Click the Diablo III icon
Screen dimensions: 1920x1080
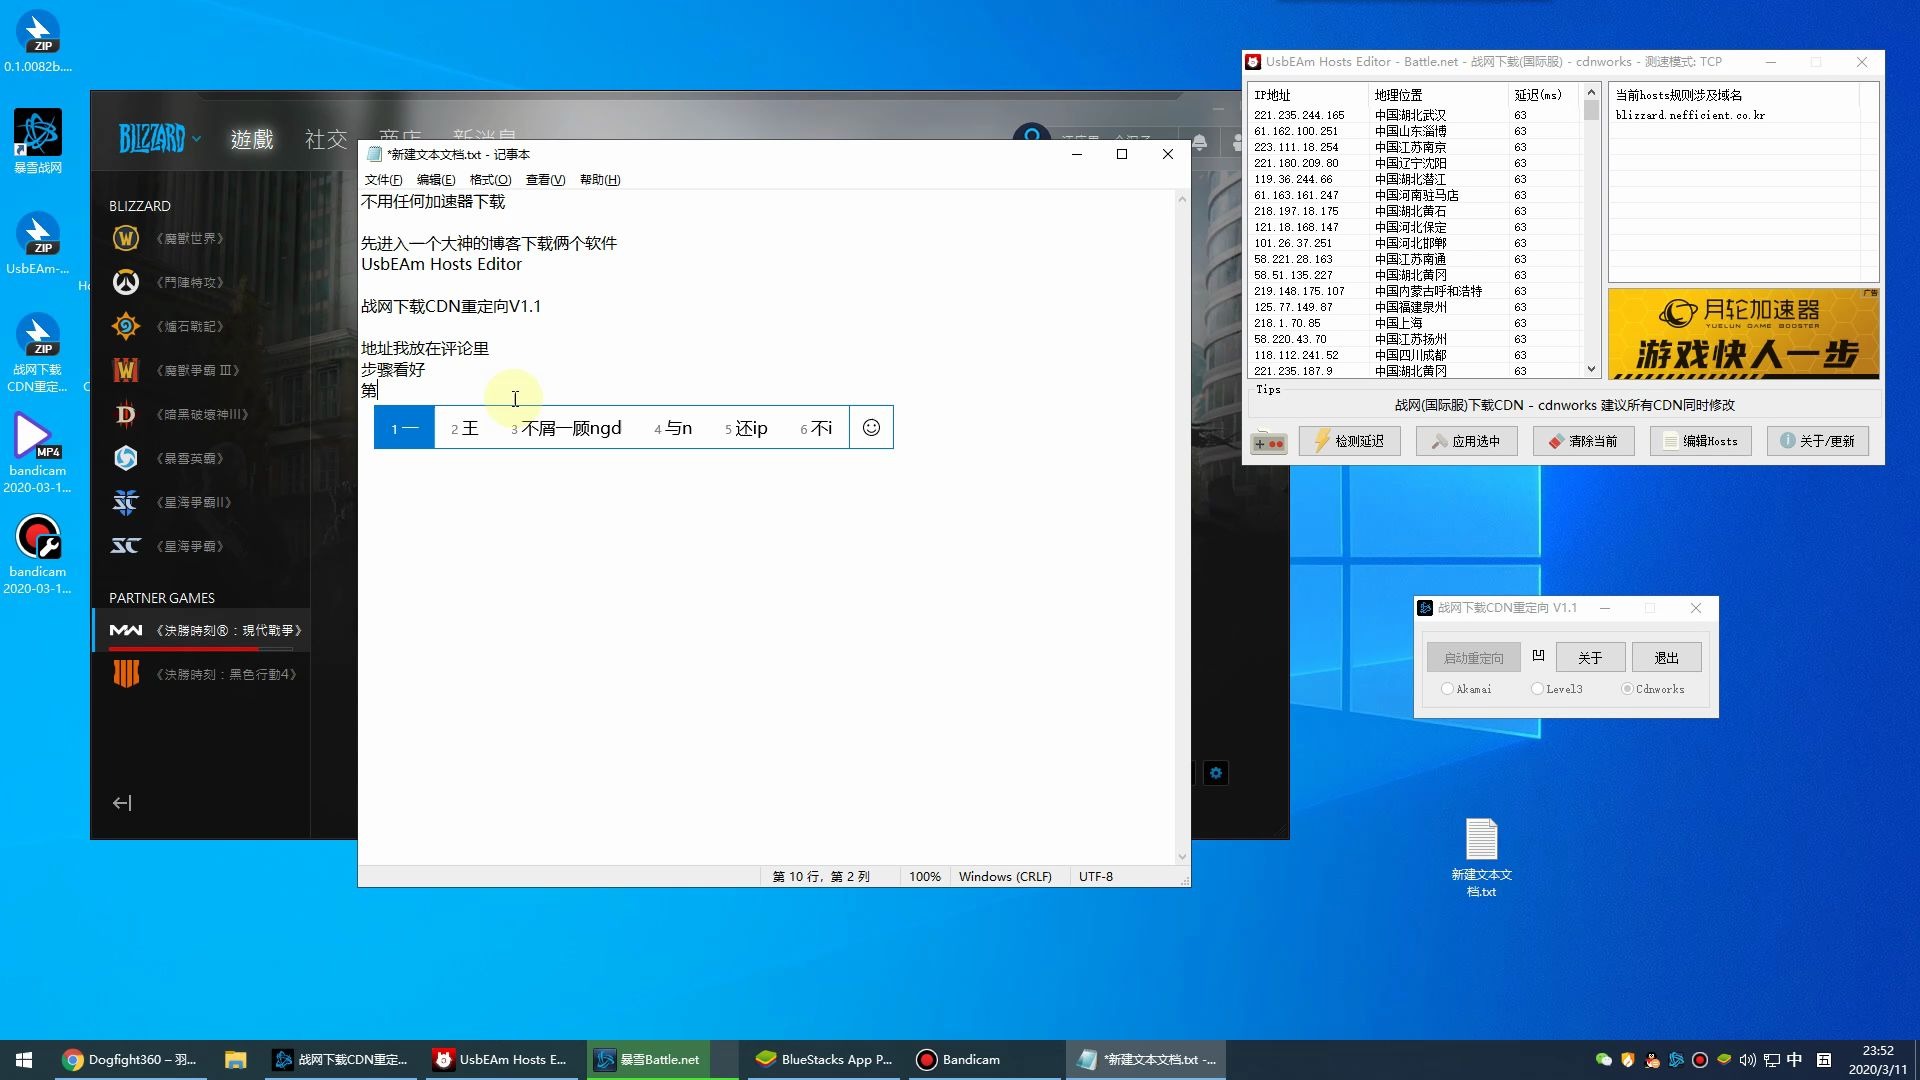125,414
